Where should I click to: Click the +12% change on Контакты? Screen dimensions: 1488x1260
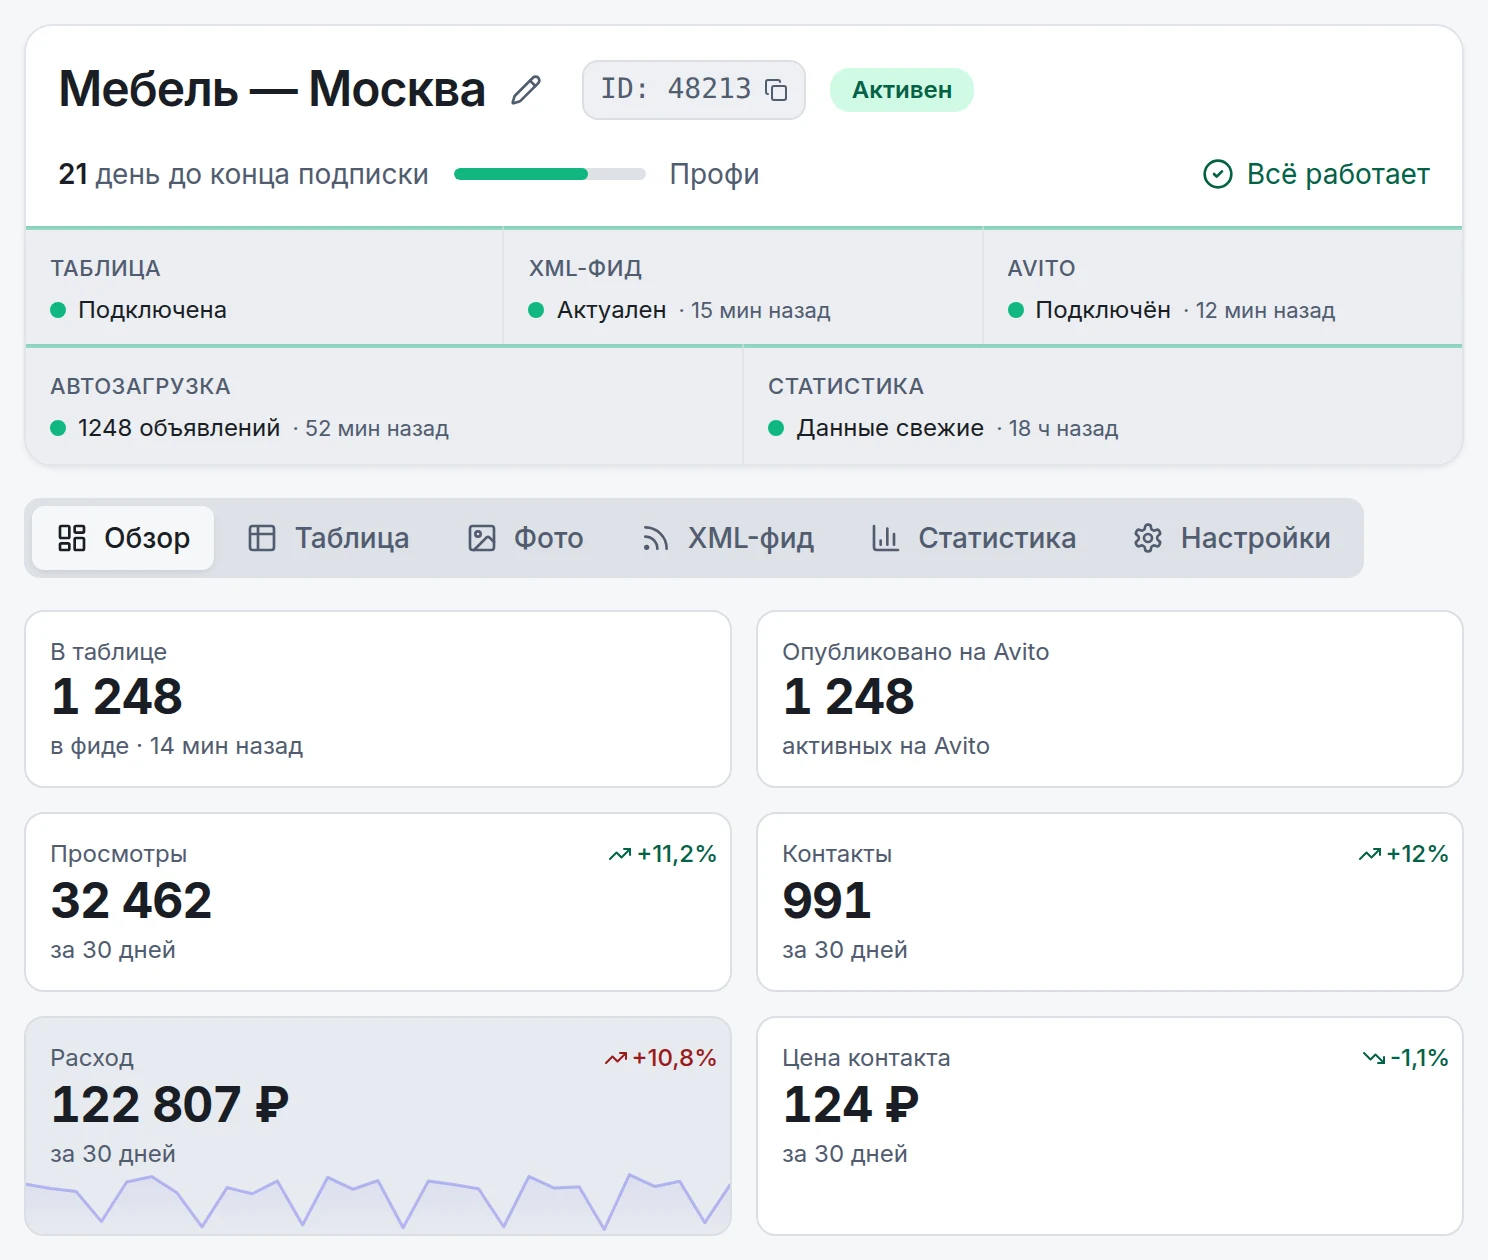[x=1418, y=854]
